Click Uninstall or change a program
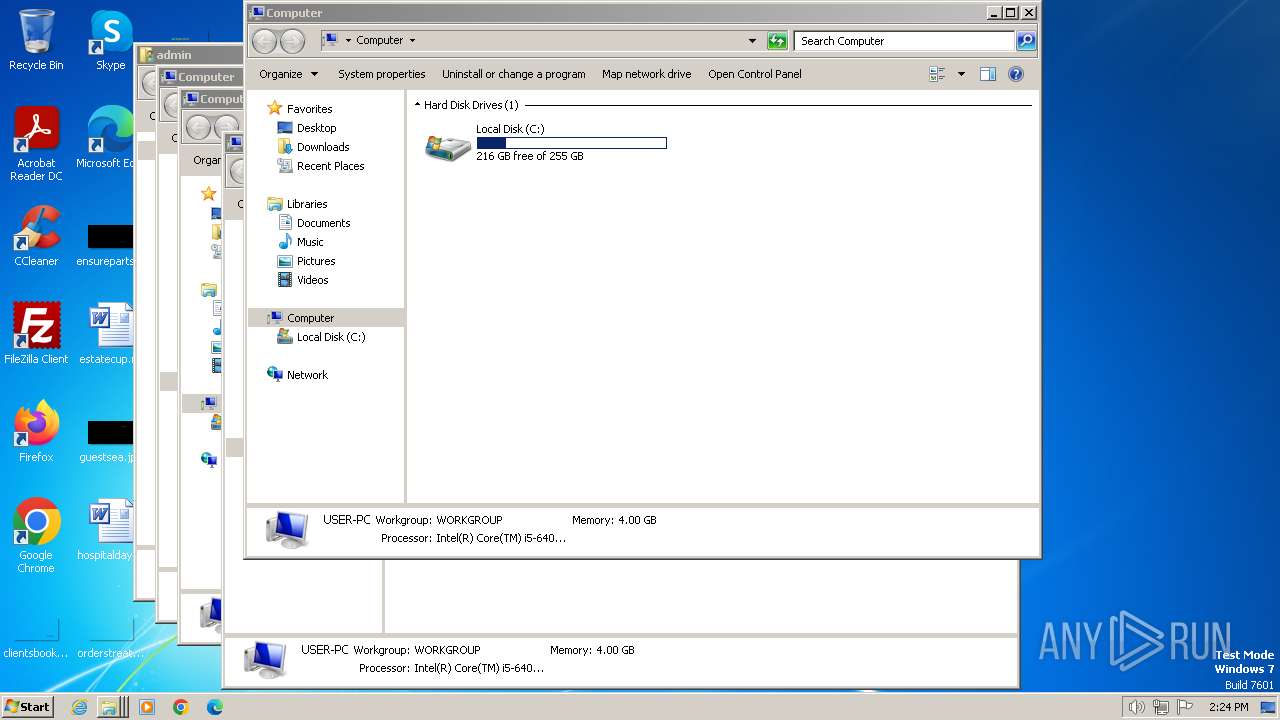1280x720 pixels. coord(514,74)
